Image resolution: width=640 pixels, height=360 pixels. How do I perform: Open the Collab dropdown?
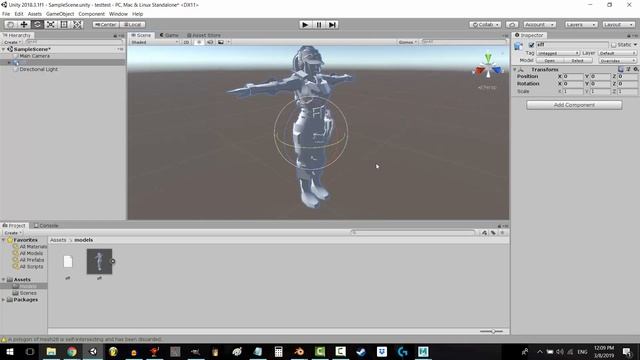pos(485,24)
